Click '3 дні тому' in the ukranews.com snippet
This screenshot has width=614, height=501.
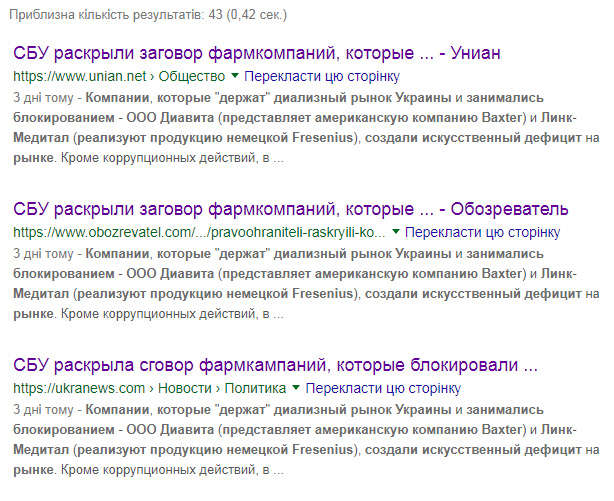pos(43,409)
